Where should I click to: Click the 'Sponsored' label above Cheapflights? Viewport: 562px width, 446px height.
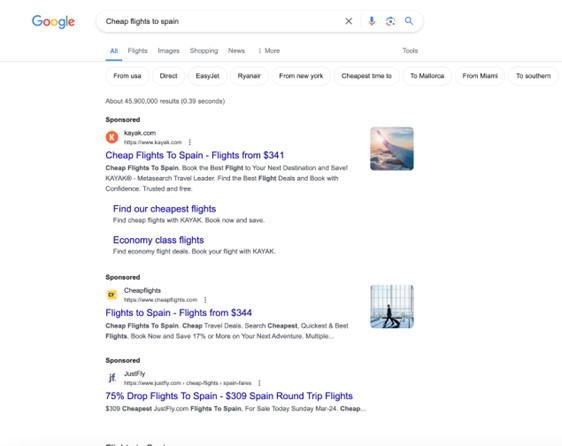pos(123,277)
